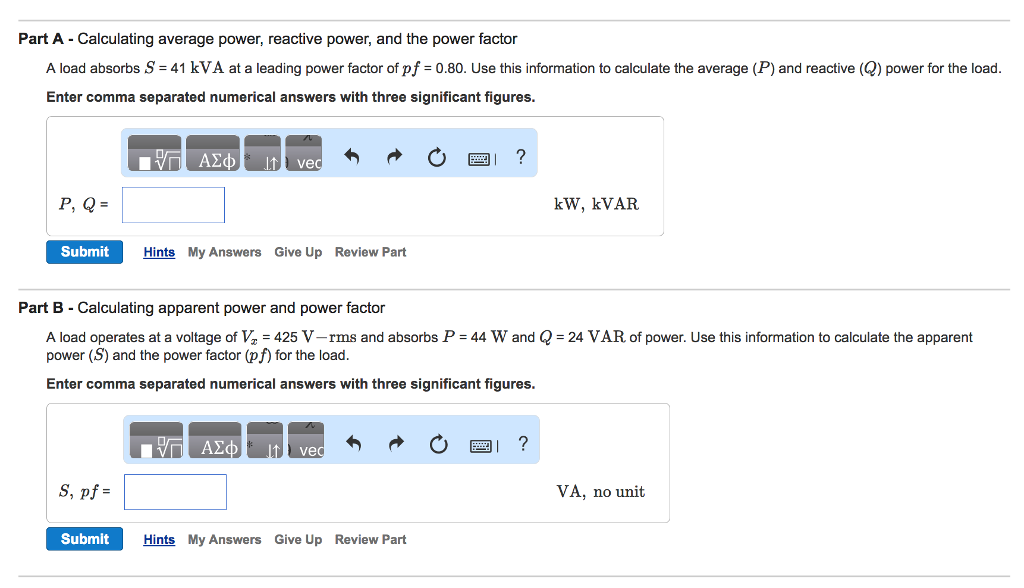Image resolution: width=1024 pixels, height=588 pixels.
Task: Open Hints for Part A
Action: (158, 251)
